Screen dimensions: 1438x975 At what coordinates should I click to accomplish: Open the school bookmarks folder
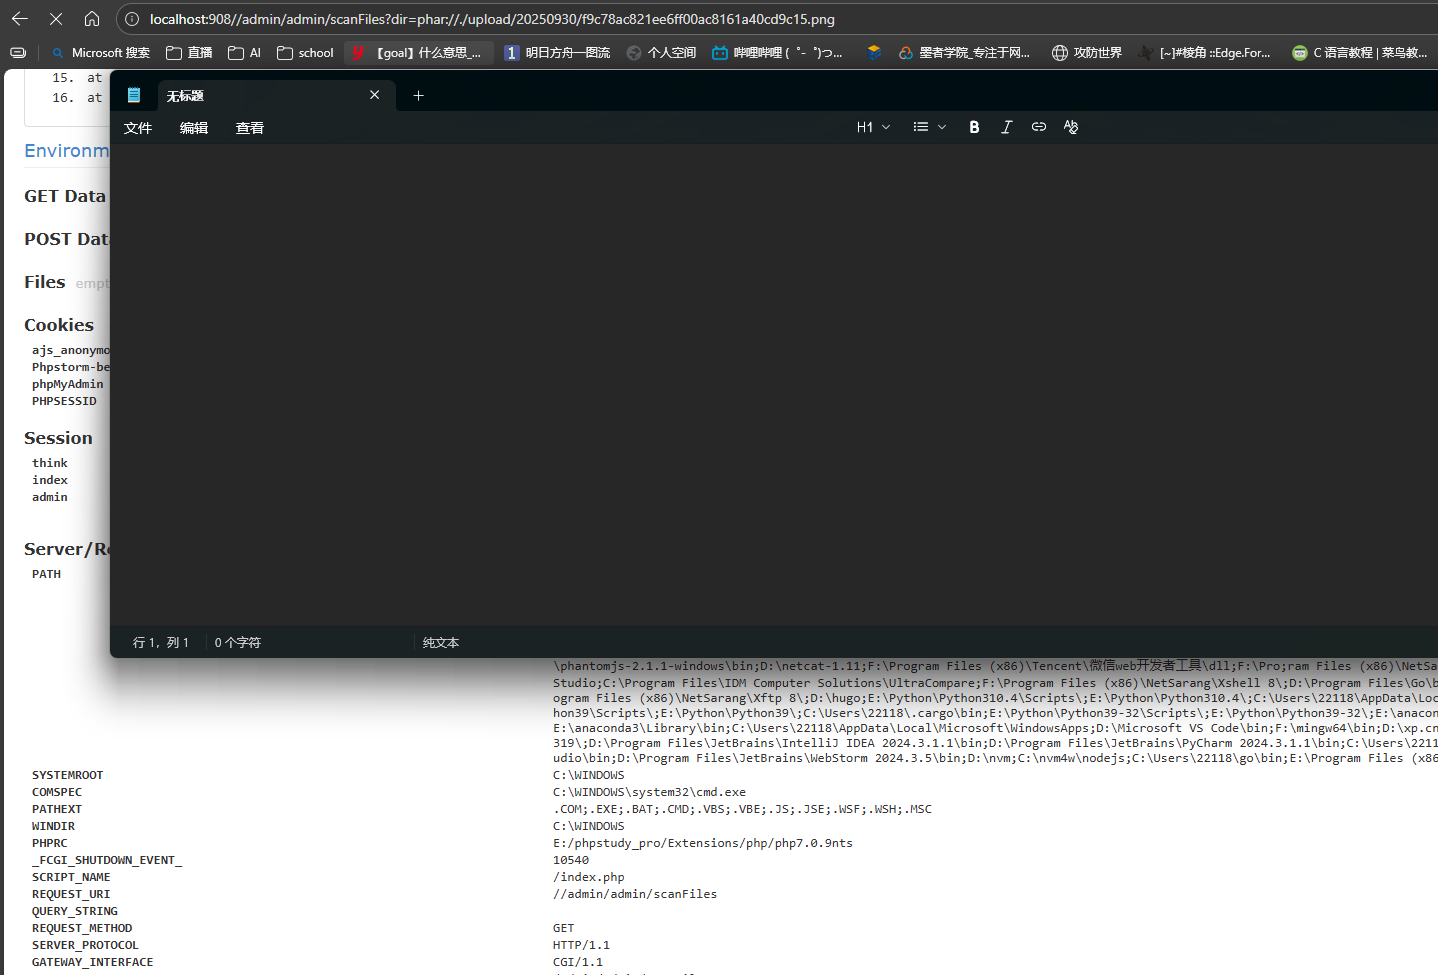pyautogui.click(x=305, y=53)
